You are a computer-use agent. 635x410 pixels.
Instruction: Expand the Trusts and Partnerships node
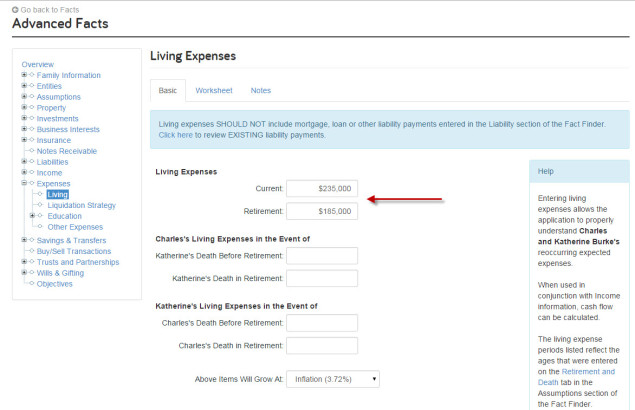click(24, 262)
